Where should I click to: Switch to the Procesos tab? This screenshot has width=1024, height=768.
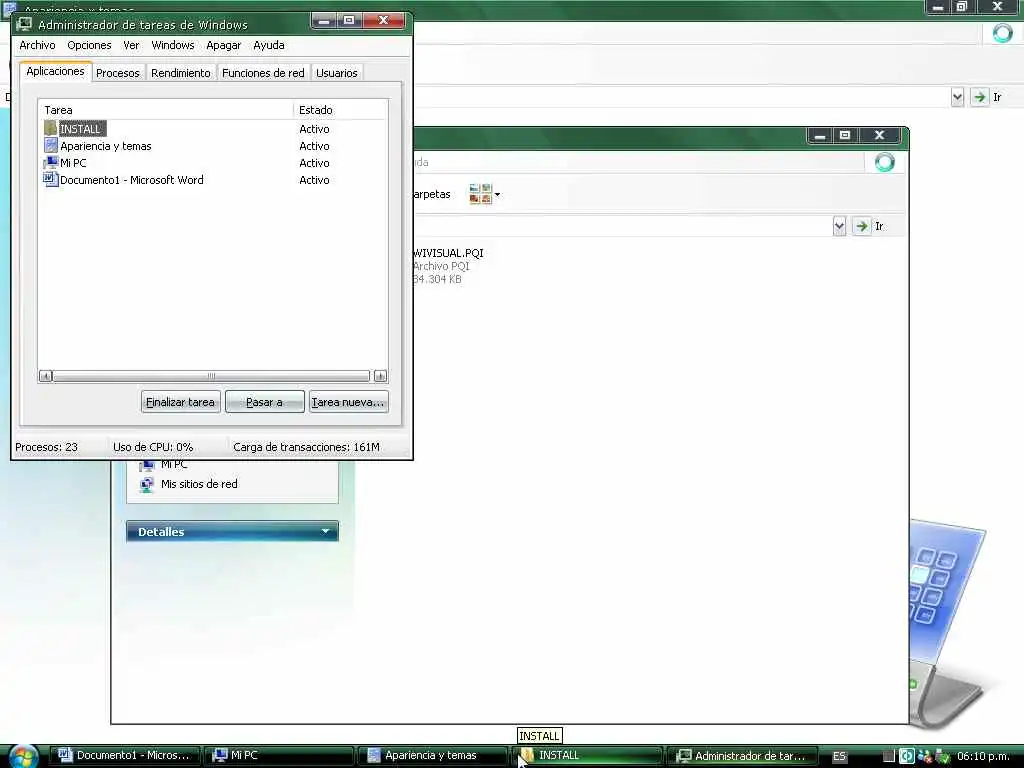coord(118,72)
